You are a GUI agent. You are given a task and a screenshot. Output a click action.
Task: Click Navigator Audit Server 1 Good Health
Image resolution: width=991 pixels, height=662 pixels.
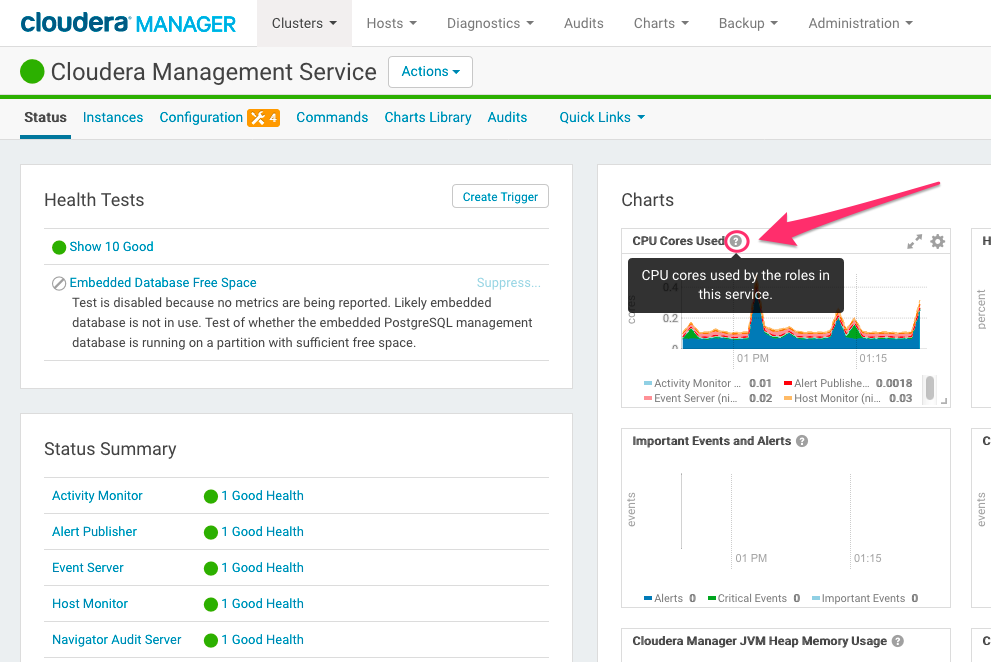click(262, 640)
